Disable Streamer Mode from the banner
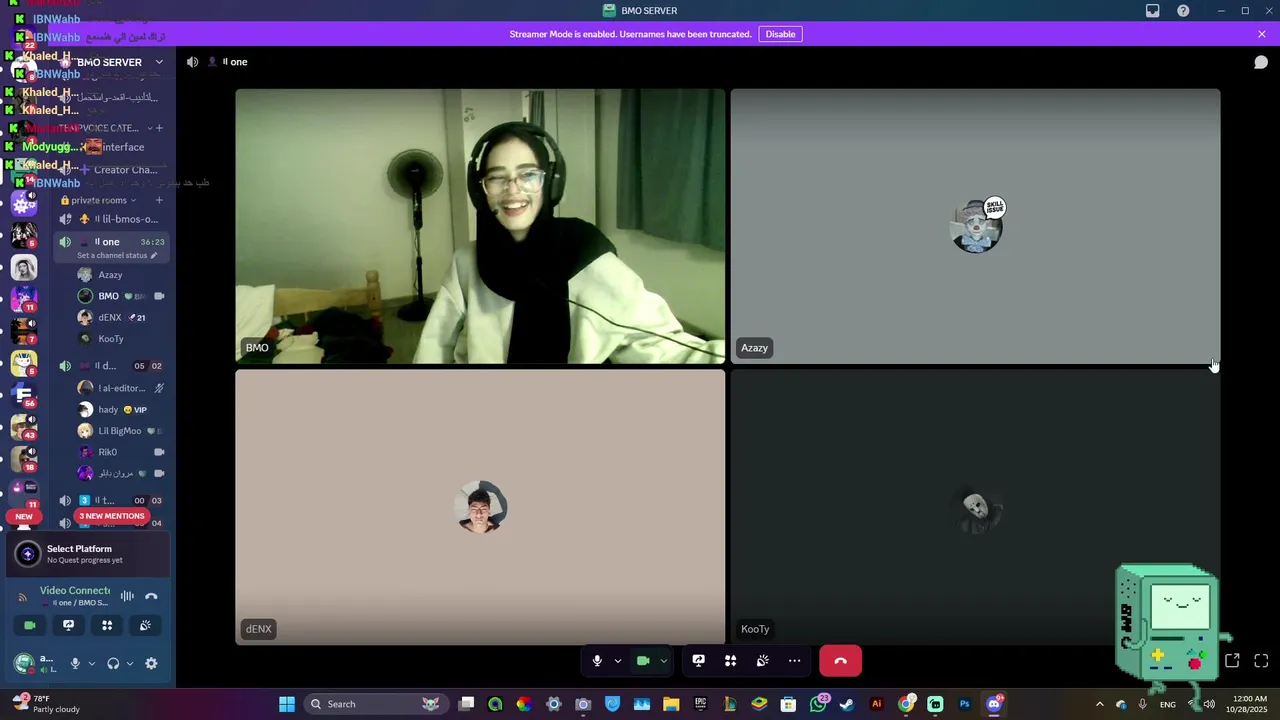Viewport: 1280px width, 720px height. 780,34
